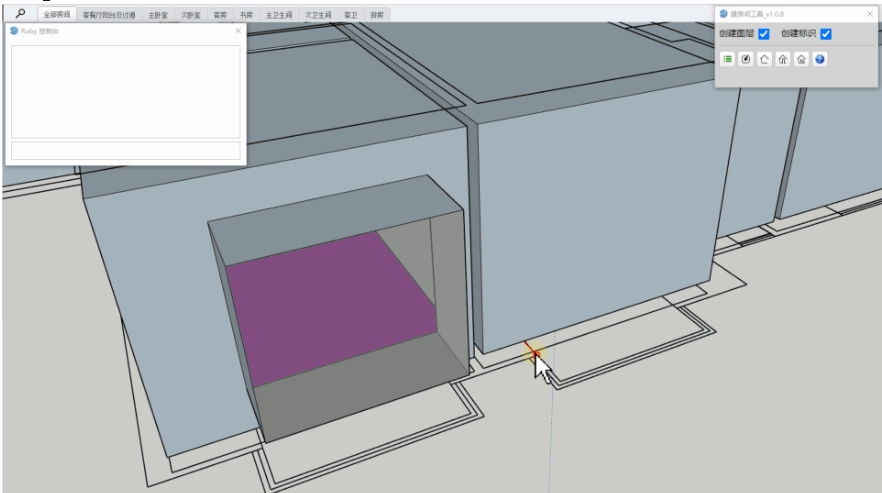Screen dimensions: 882x493
Task: Open the 次卫生间 tab
Action: (318, 16)
